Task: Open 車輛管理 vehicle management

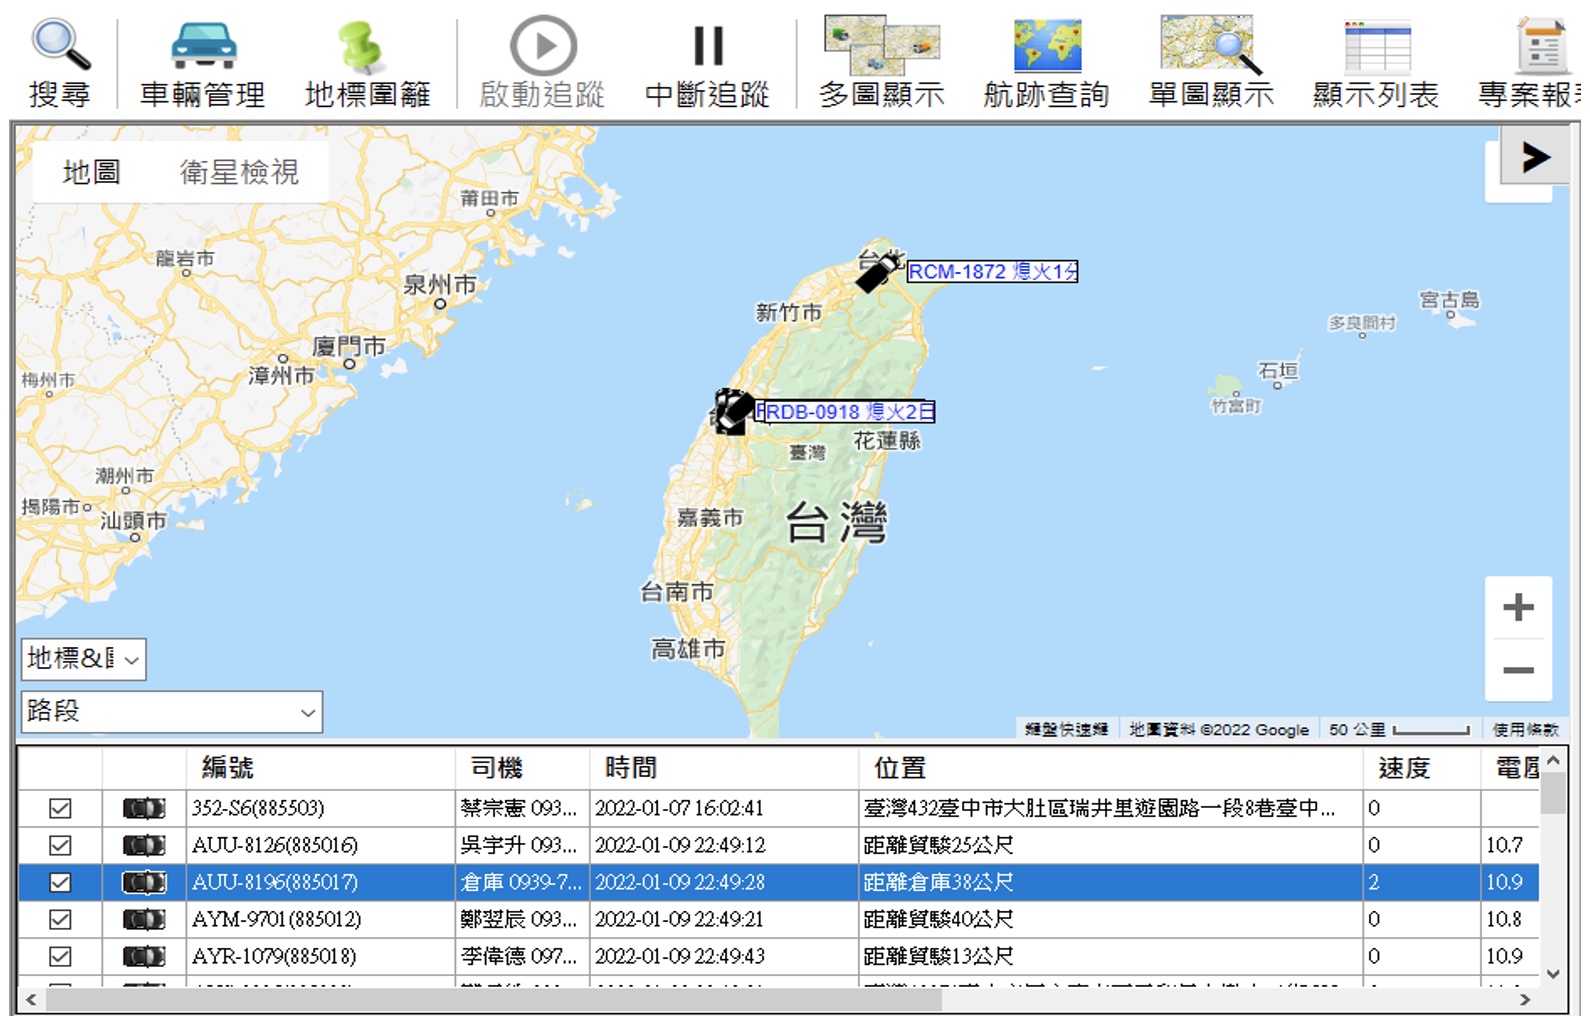Action: 203,63
